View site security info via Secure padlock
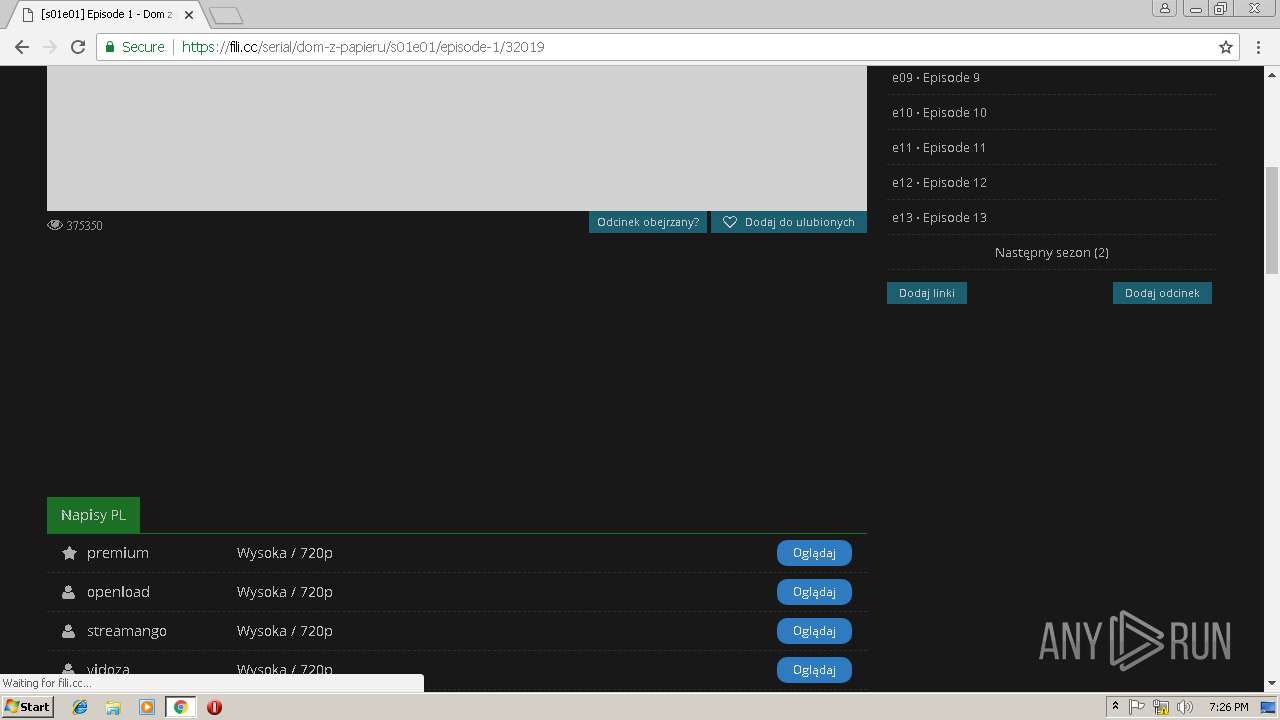This screenshot has width=1280, height=720. pyautogui.click(x=135, y=47)
